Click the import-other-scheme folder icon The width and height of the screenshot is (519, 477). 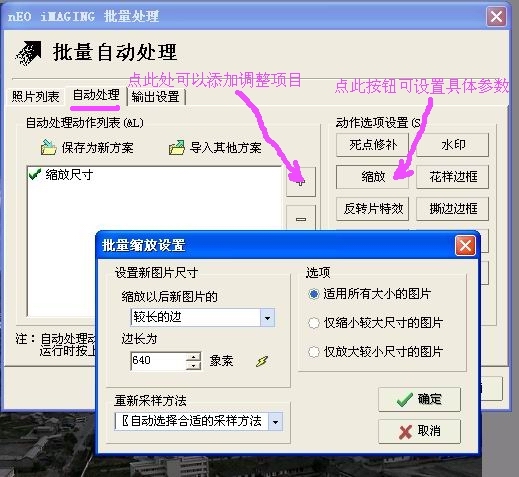pos(177,148)
